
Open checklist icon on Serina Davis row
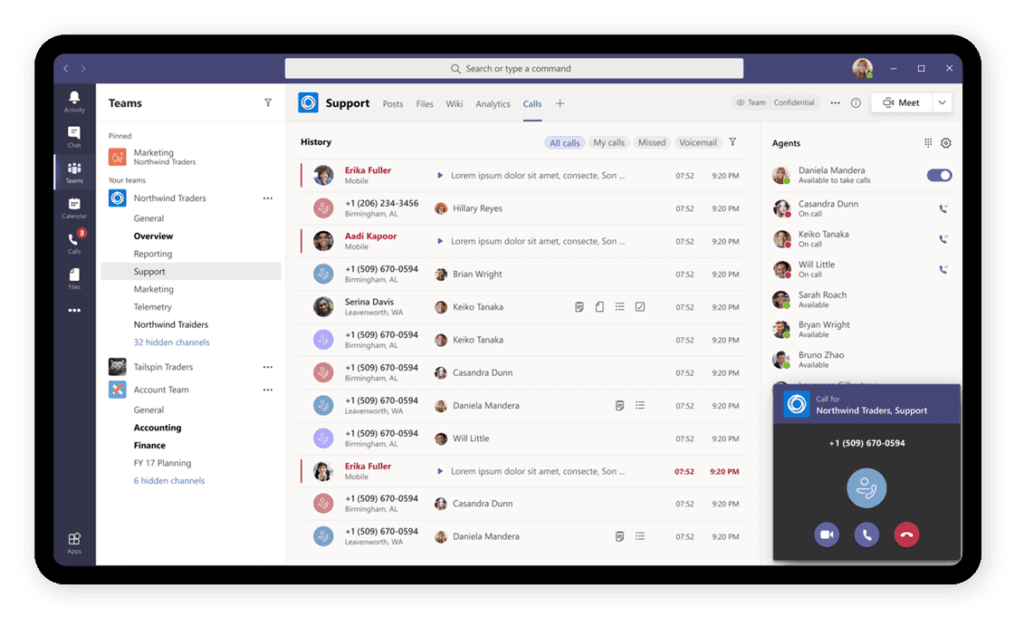(x=640, y=306)
